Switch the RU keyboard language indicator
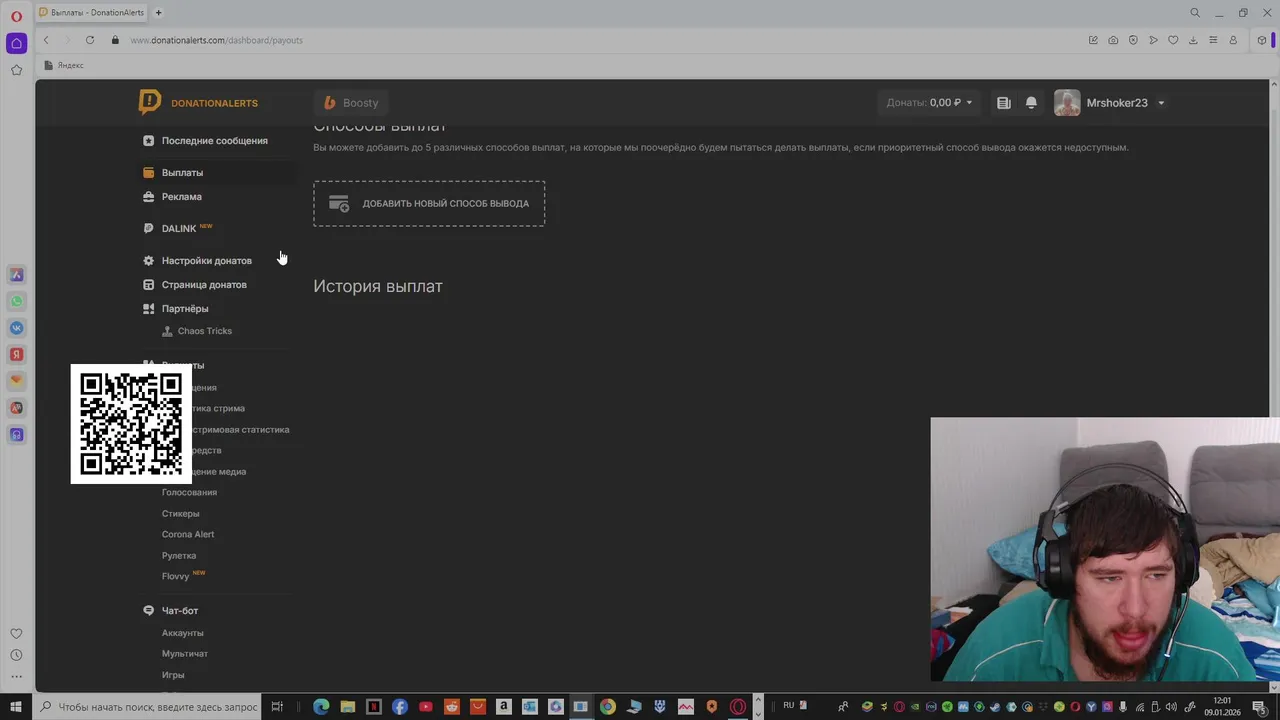This screenshot has width=1280, height=720. pyautogui.click(x=789, y=705)
